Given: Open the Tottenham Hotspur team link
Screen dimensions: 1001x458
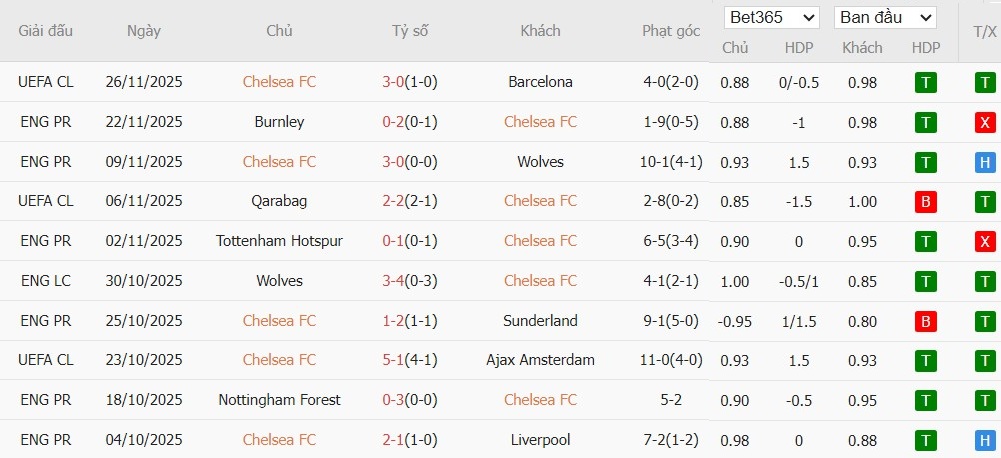Looking at the screenshot, I should (279, 241).
